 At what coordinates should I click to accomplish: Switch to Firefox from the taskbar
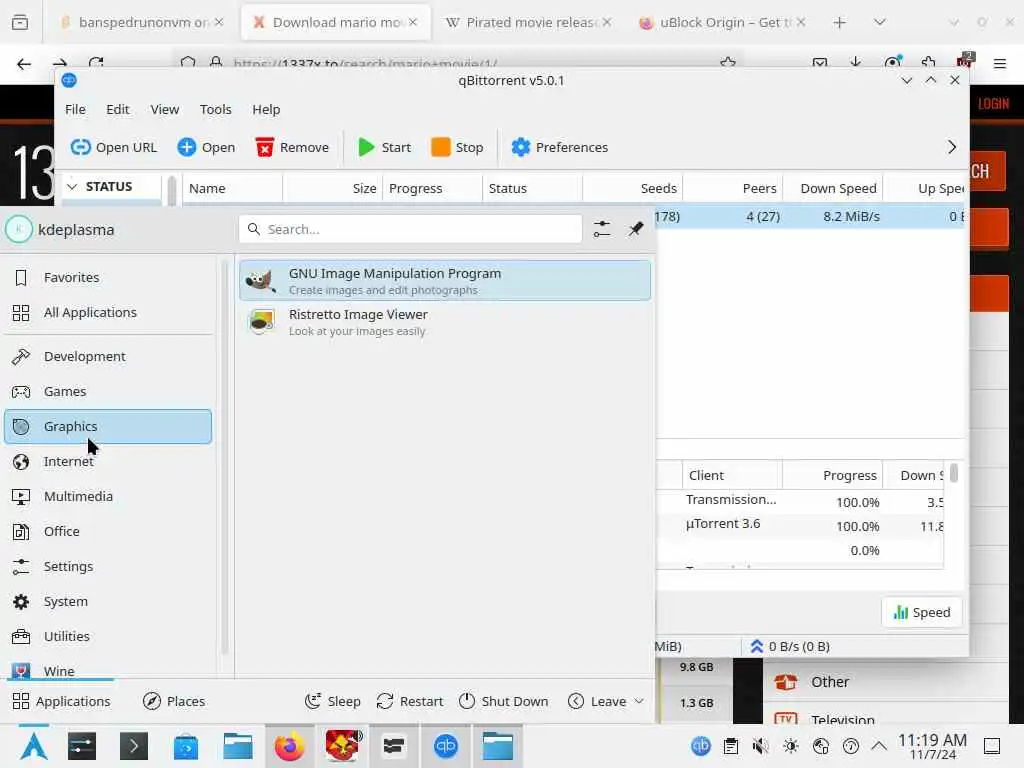click(289, 746)
